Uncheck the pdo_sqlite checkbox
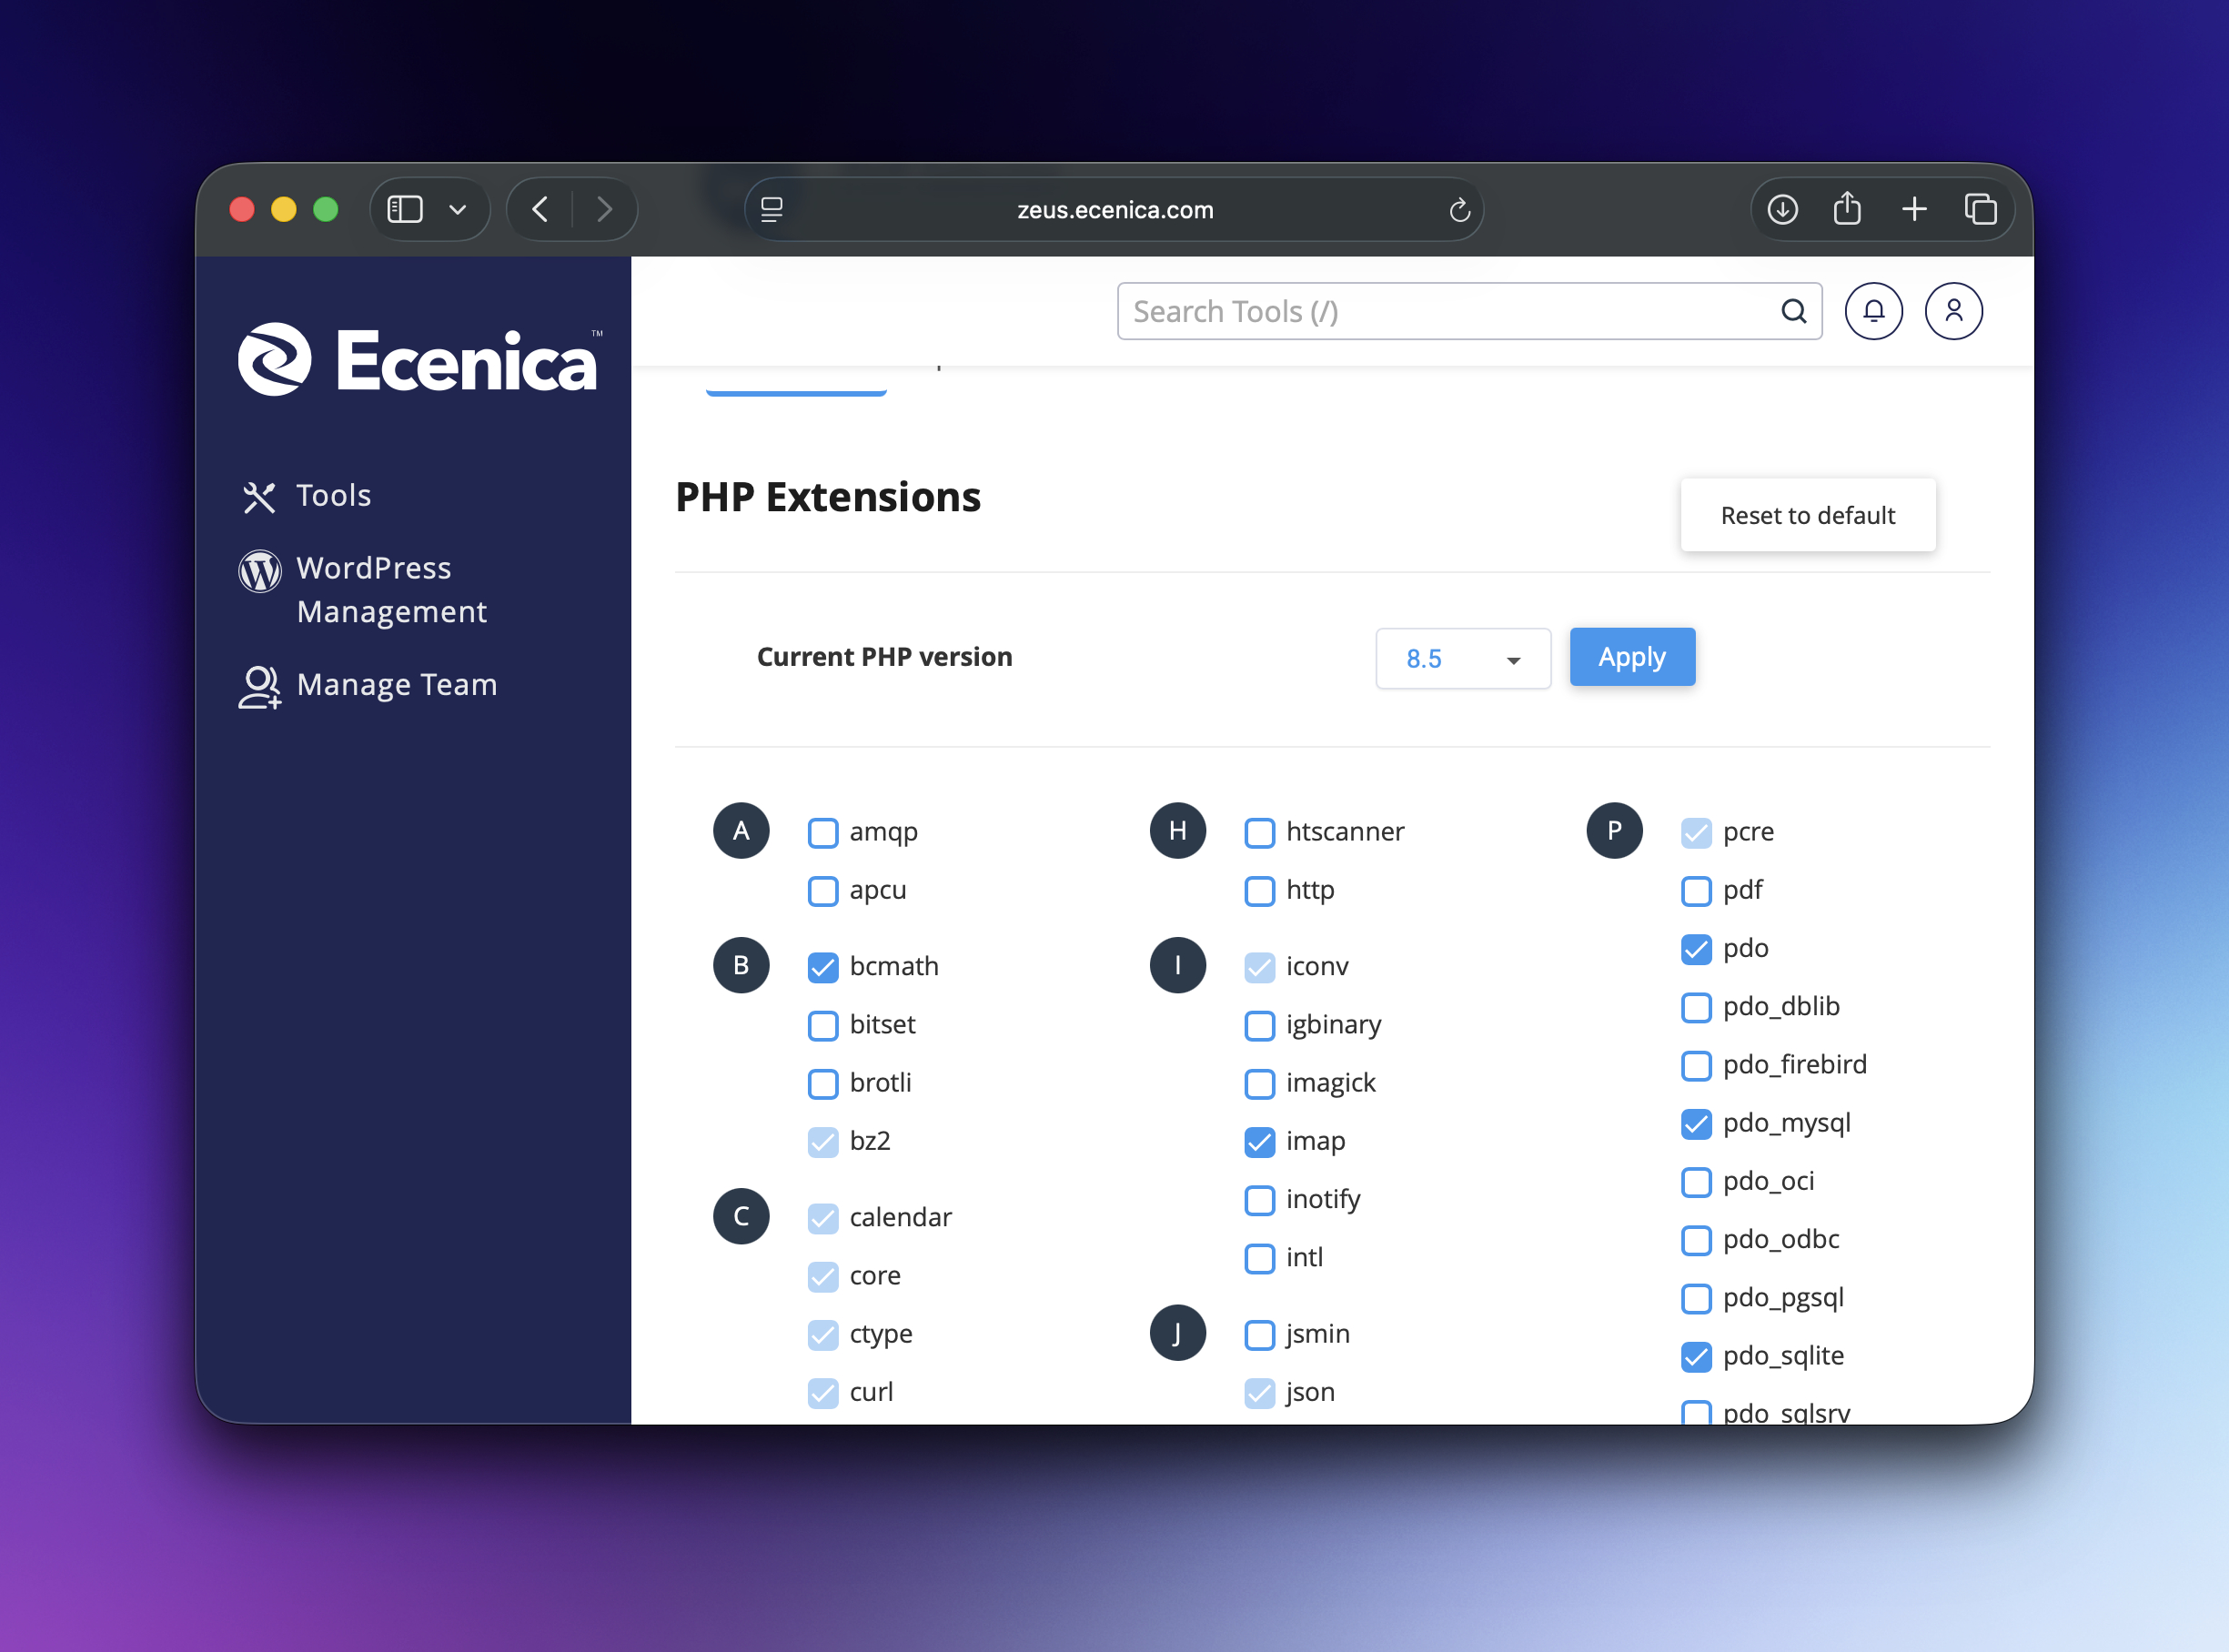This screenshot has height=1652, width=2229. [1696, 1357]
